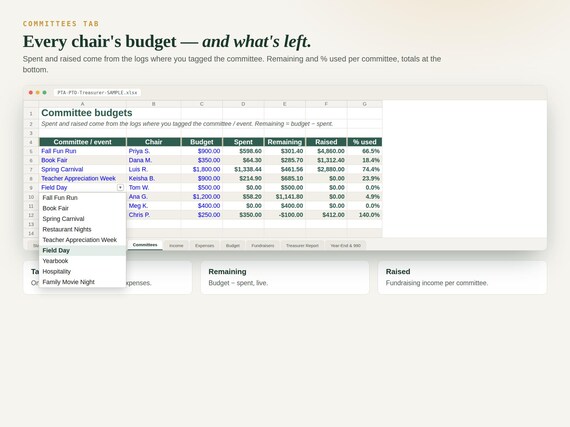570x427 pixels.
Task: Click the $1,800.00 budget cell
Action: (202, 169)
